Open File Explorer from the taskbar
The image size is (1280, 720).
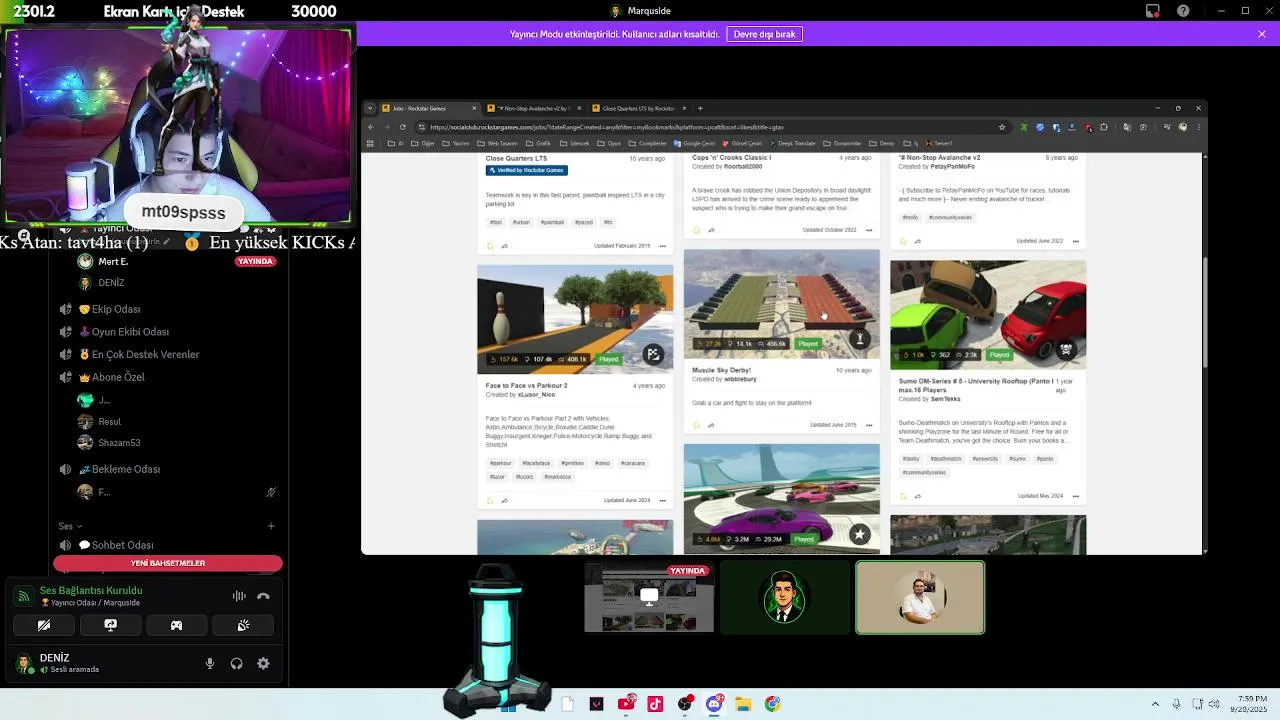click(743, 704)
